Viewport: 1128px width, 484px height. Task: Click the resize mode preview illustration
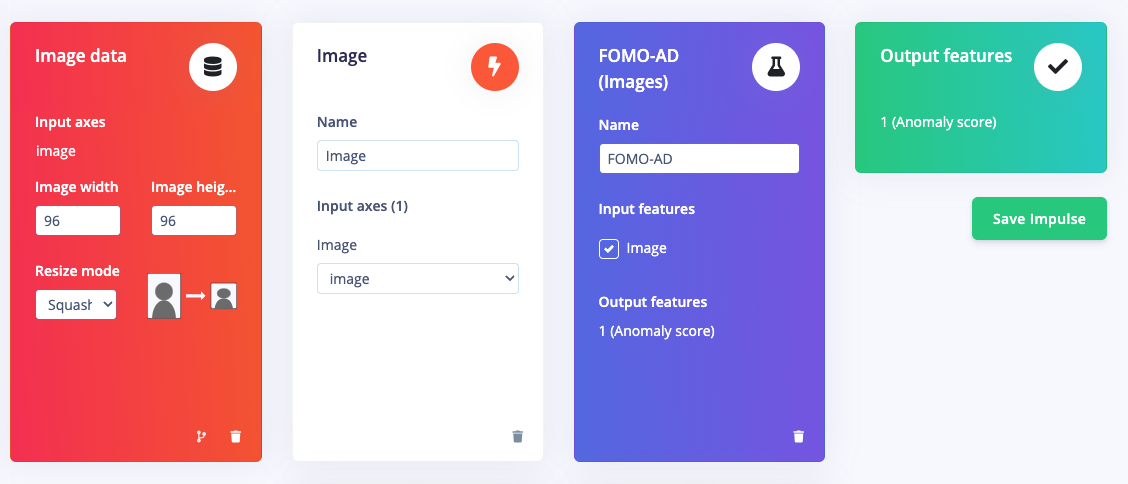click(x=192, y=296)
